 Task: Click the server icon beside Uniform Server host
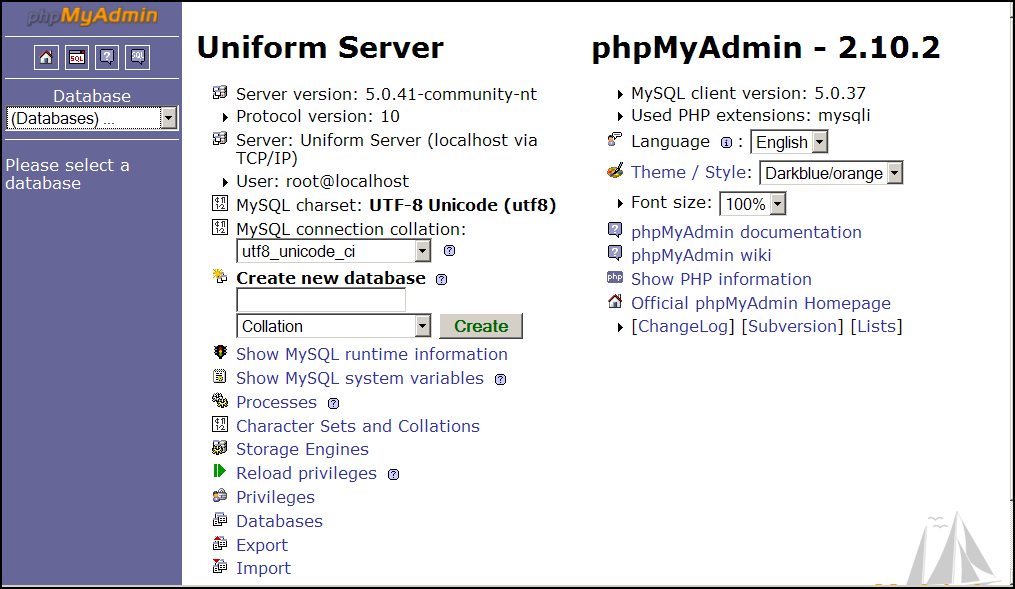[x=220, y=139]
